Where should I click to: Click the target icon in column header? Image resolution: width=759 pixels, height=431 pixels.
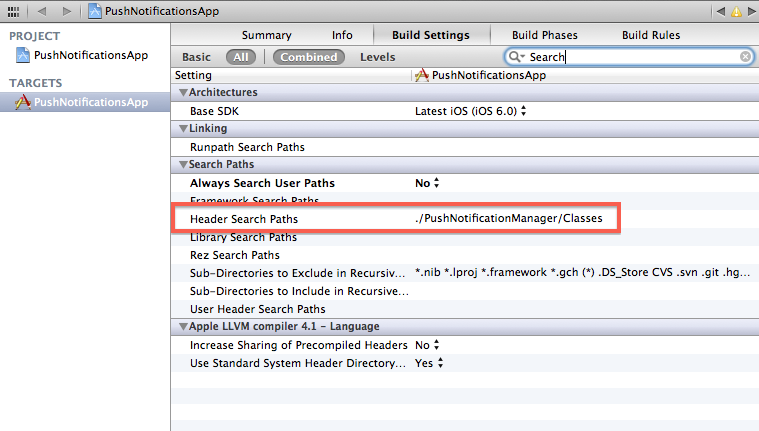click(x=422, y=75)
